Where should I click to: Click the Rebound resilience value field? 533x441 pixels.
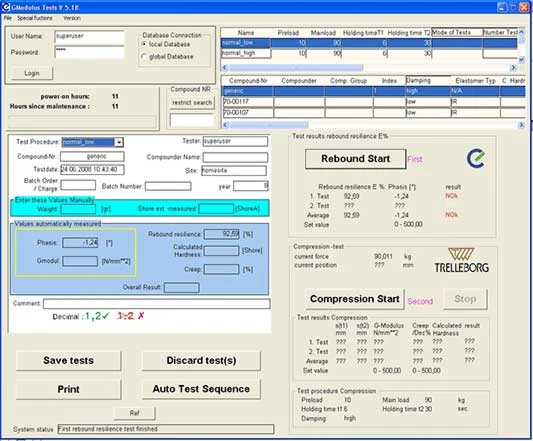(222, 234)
